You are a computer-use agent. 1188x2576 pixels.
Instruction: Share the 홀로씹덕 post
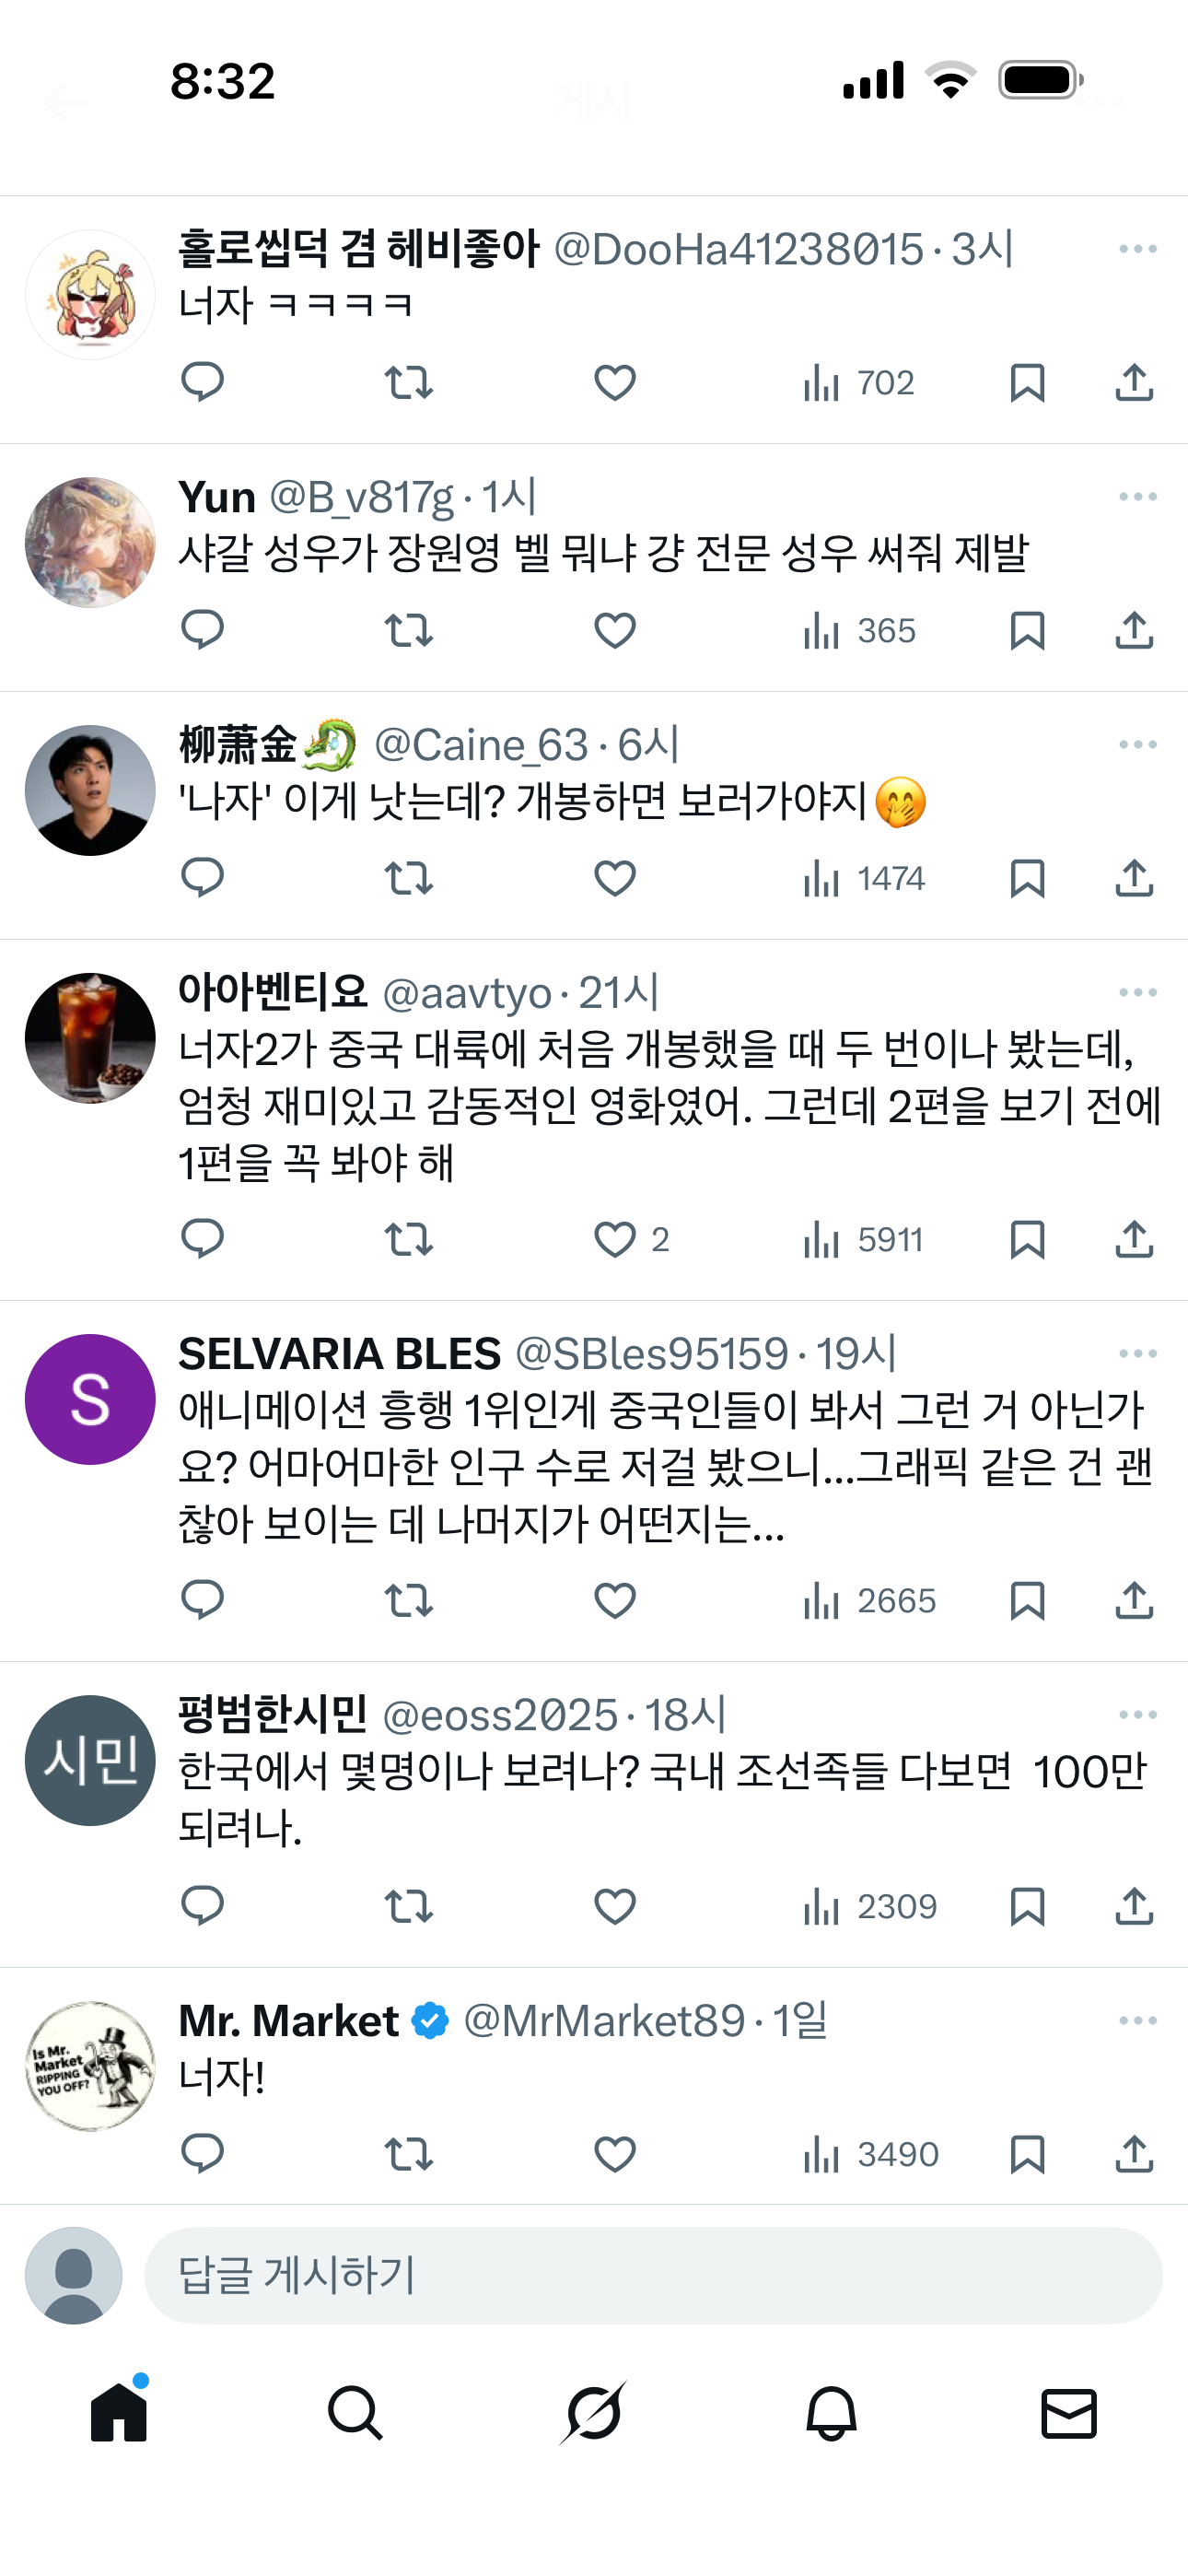coord(1134,382)
